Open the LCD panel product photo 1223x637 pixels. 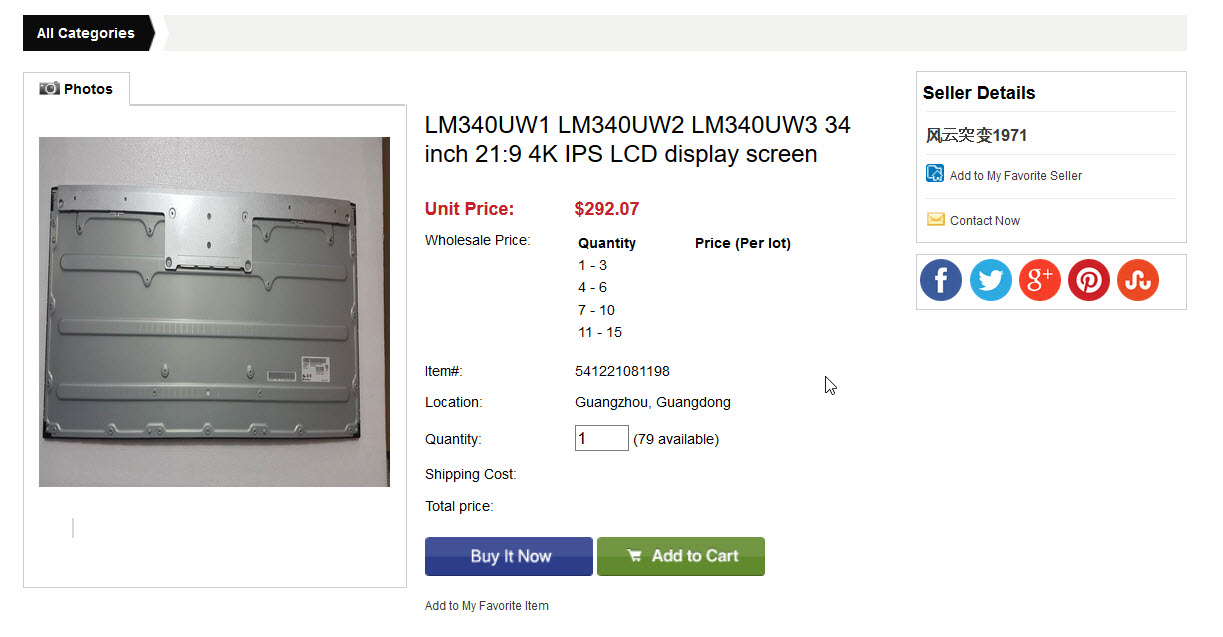pyautogui.click(x=214, y=312)
